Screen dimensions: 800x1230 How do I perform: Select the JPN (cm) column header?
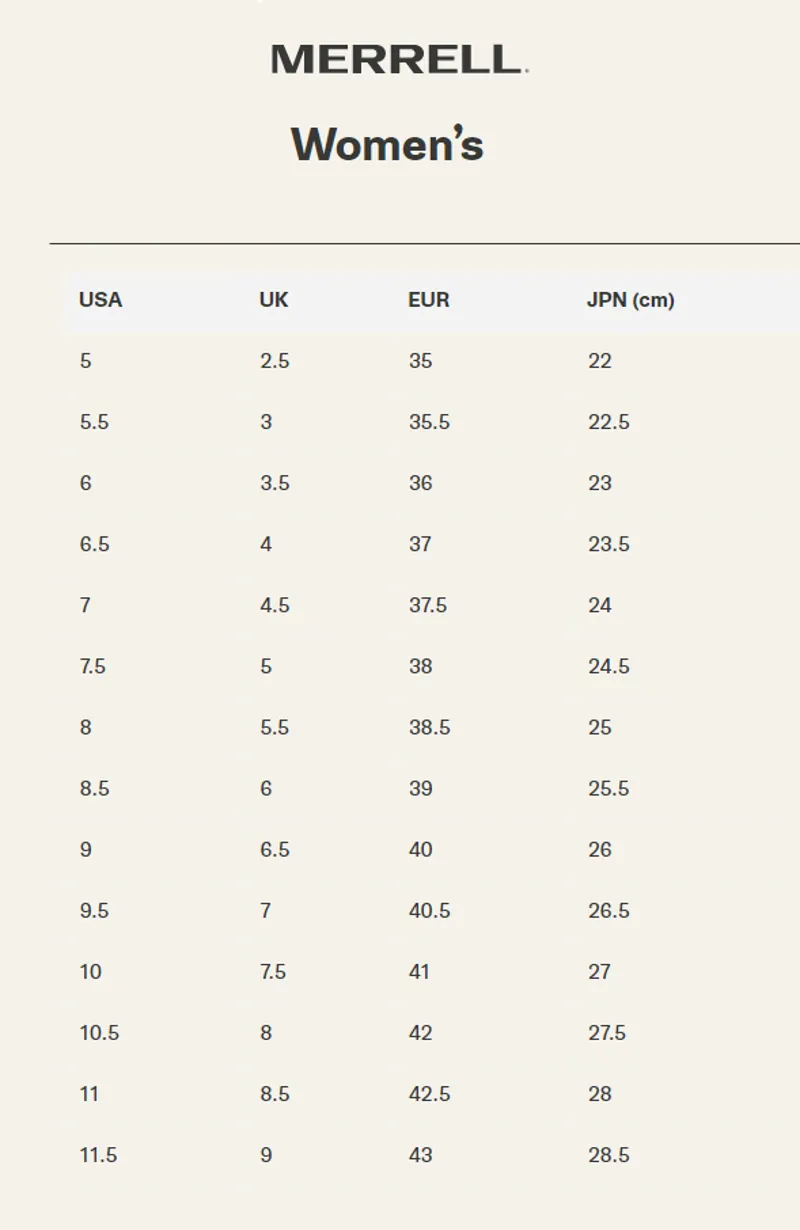tap(630, 300)
